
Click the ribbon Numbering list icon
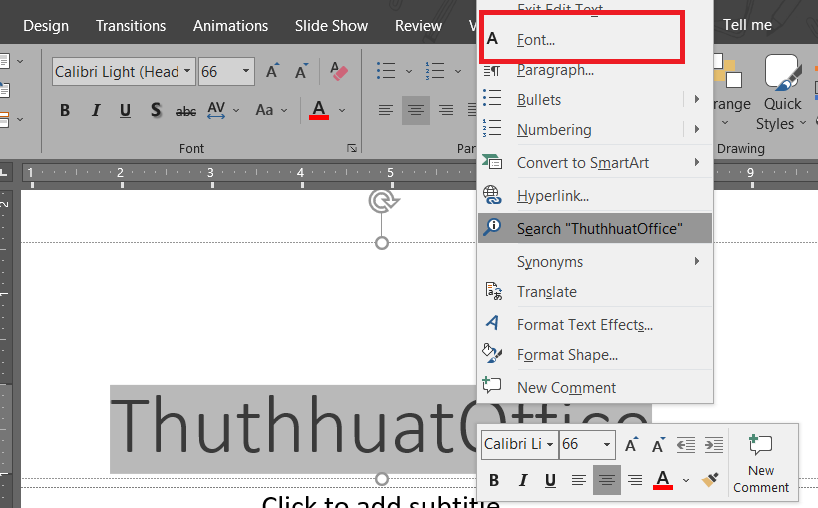click(435, 70)
